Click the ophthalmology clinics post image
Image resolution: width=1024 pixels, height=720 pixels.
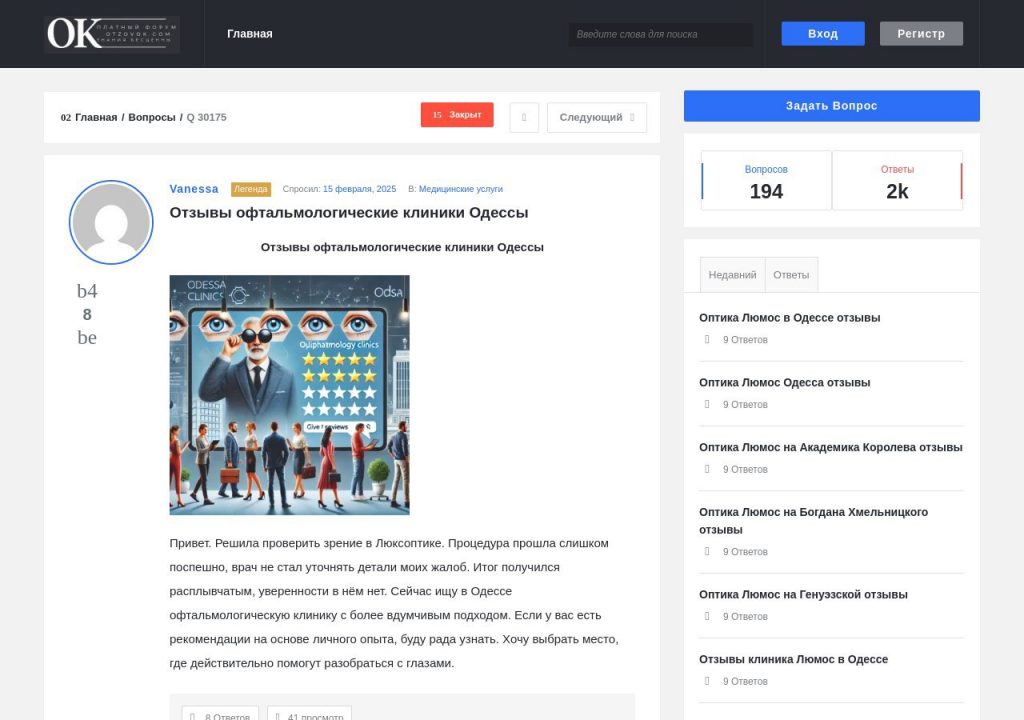click(x=289, y=395)
